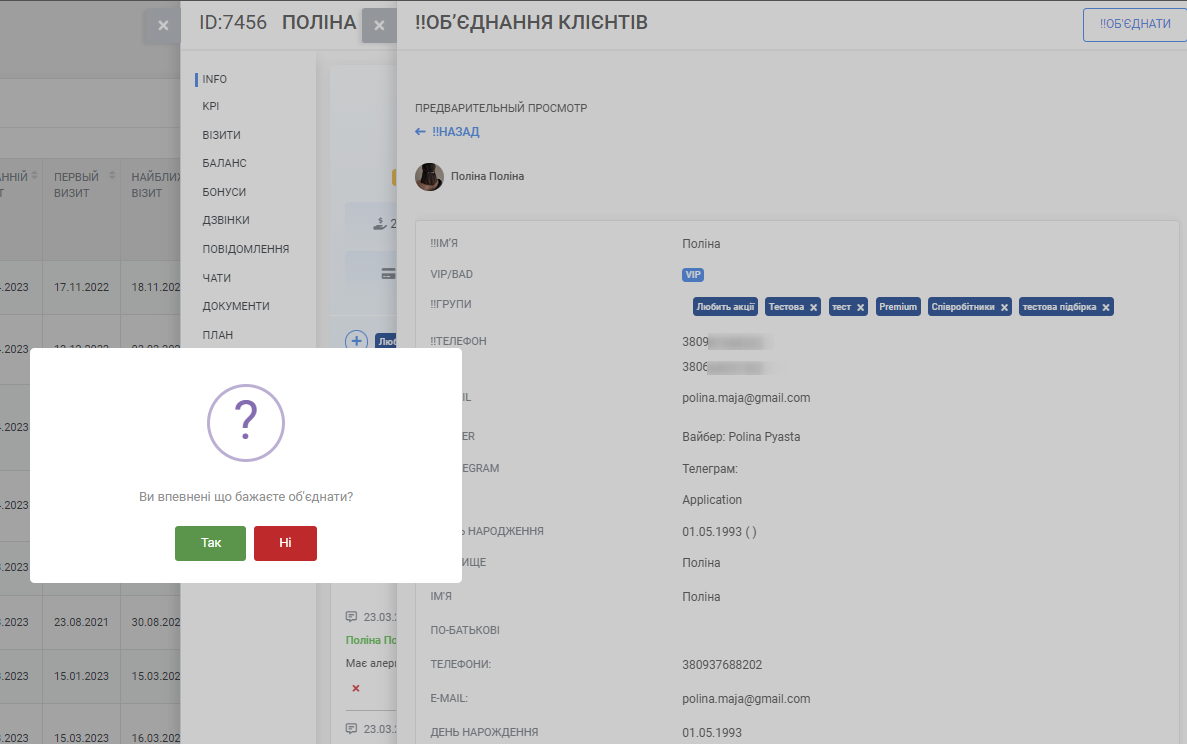The width and height of the screenshot is (1187, 744).
Task: Click the Поліна Поліна avatar photo
Action: [429, 177]
